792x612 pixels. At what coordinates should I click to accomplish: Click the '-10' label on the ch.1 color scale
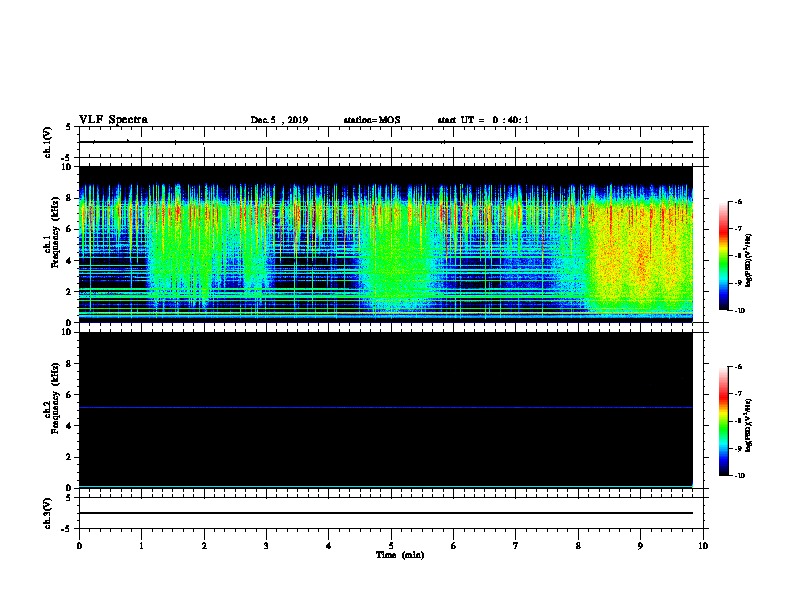pyautogui.click(x=739, y=311)
